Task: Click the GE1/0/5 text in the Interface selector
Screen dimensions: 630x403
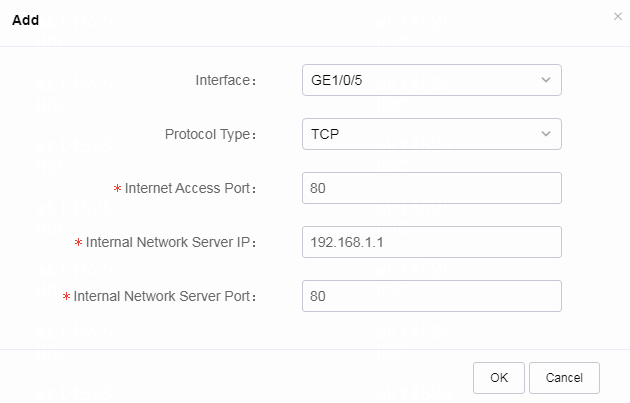Action: (x=336, y=80)
